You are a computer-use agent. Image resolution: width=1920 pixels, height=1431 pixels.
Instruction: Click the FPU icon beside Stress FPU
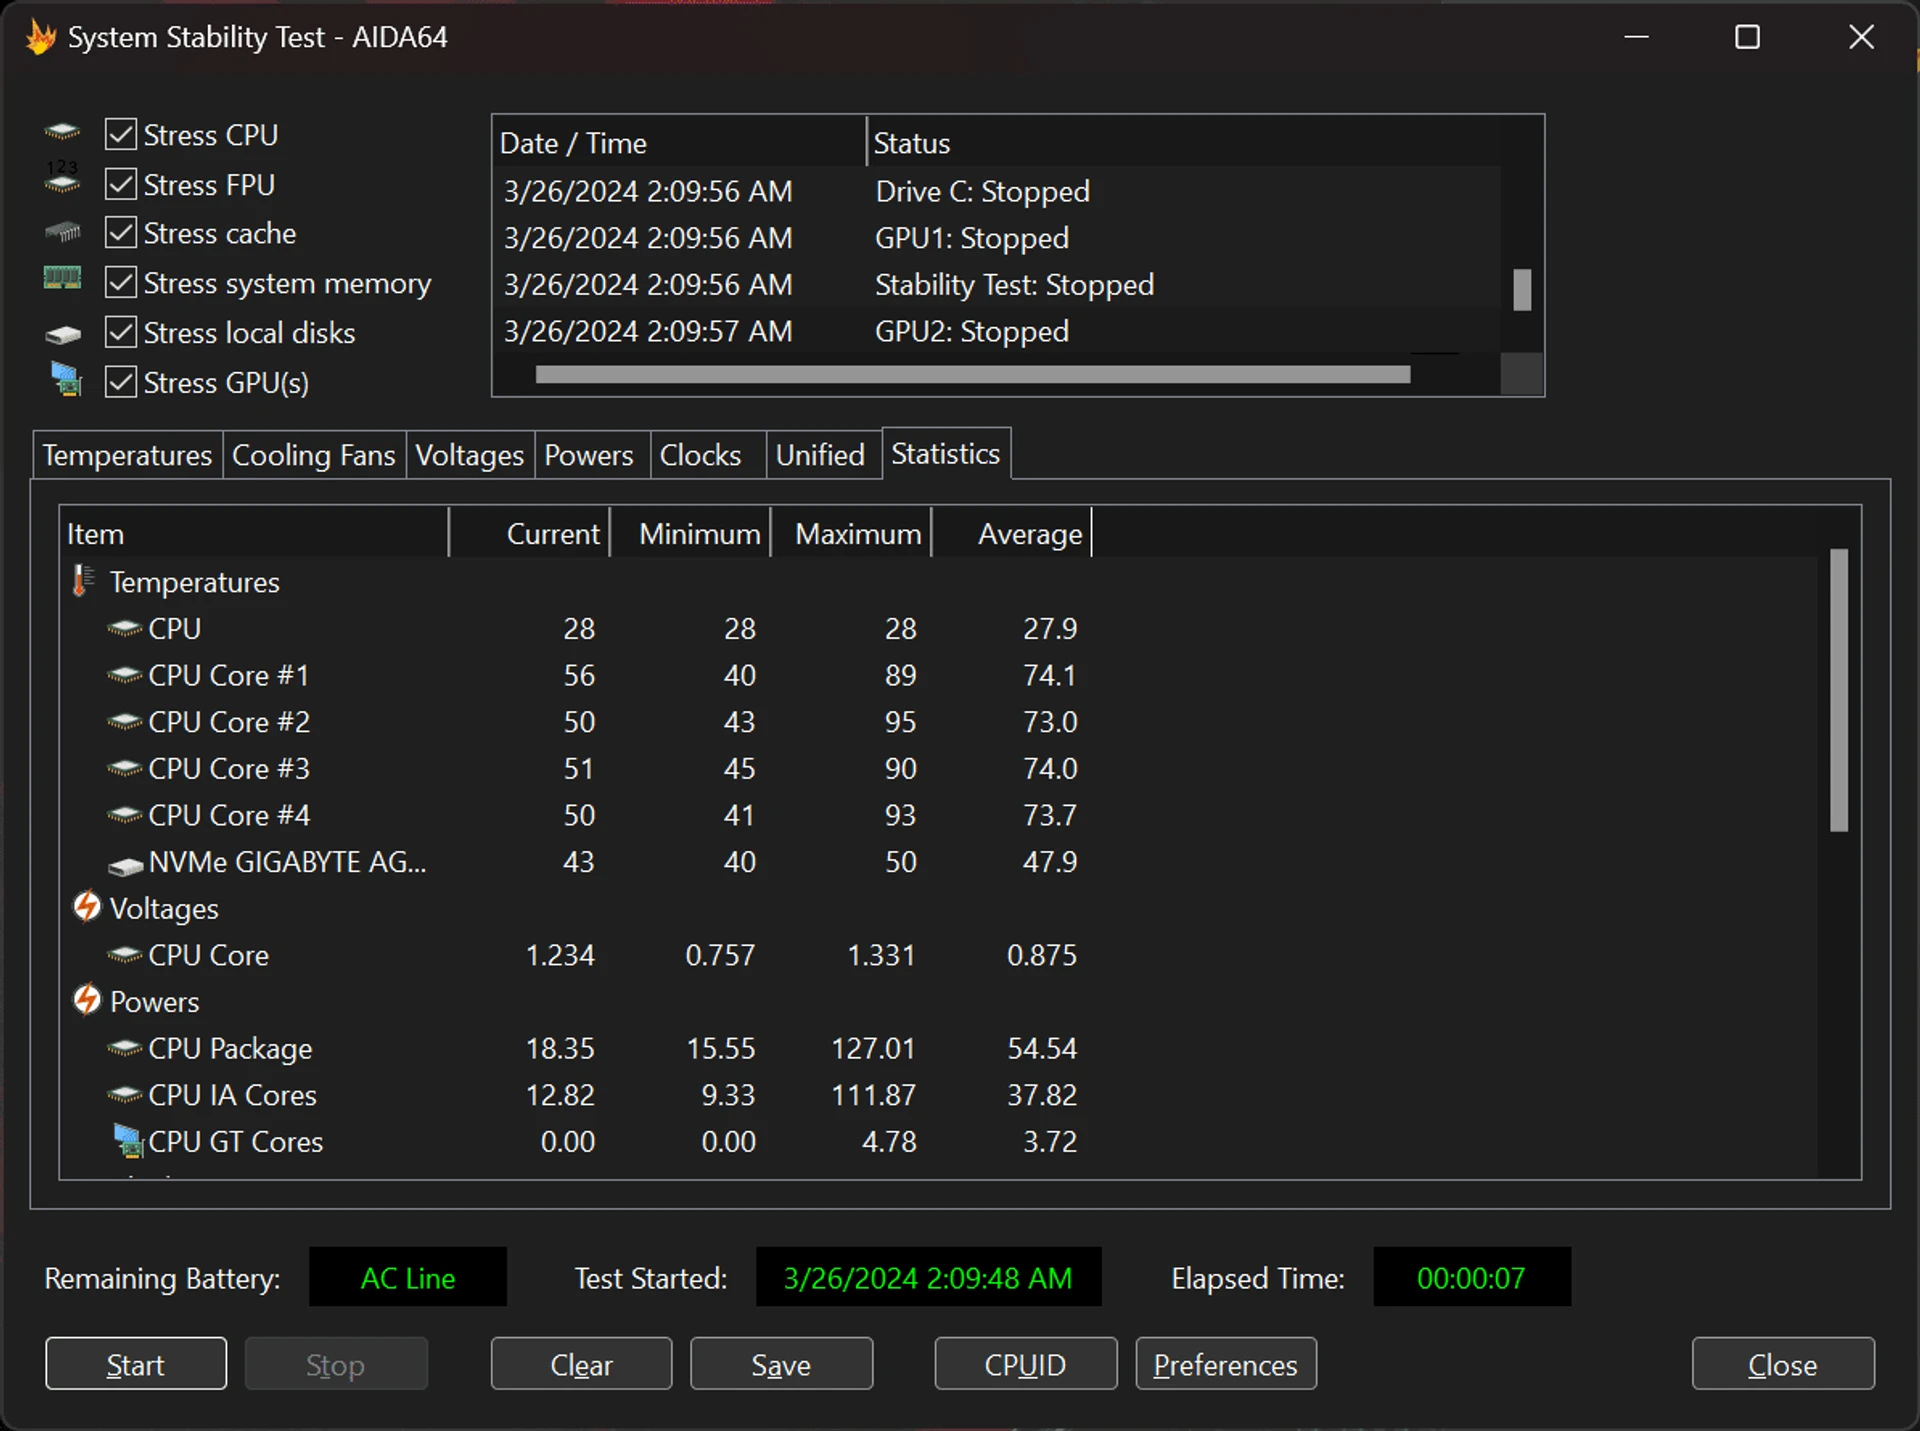click(x=62, y=178)
